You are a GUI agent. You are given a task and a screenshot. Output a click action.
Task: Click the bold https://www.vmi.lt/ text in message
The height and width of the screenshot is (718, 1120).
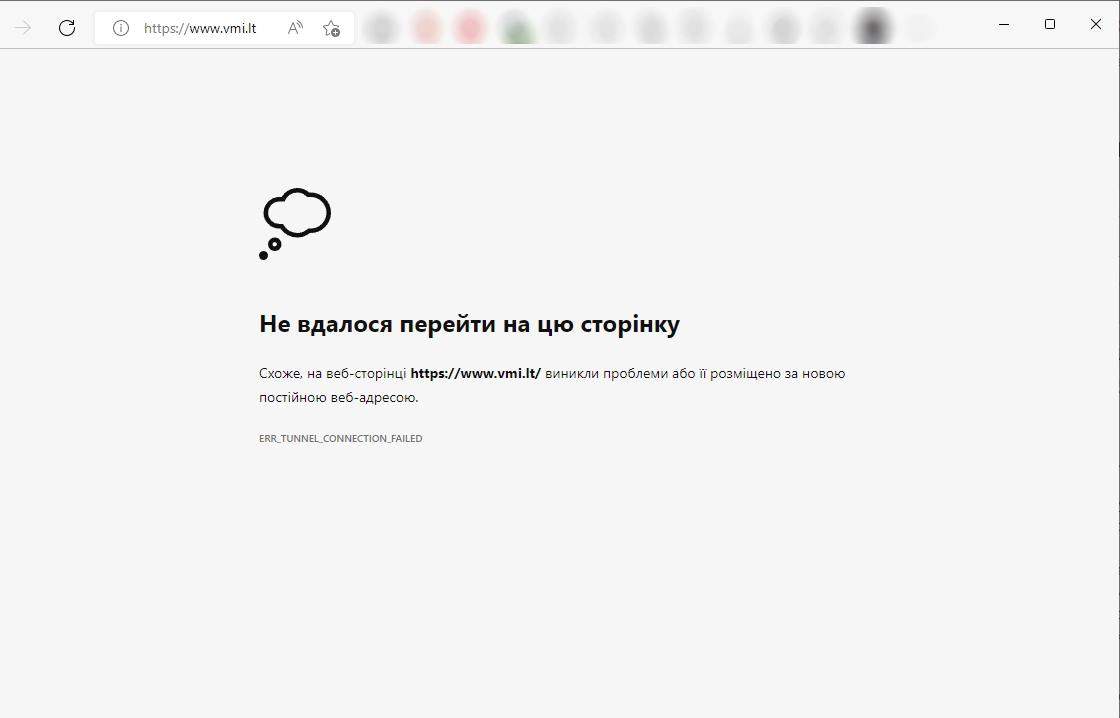point(476,373)
